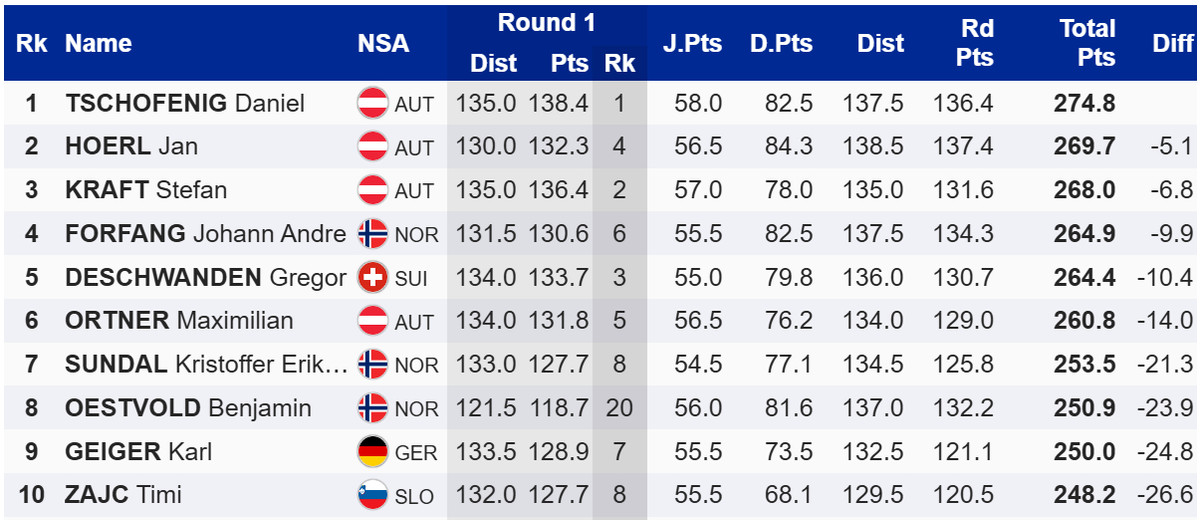Click Germany flag in Geiger Karl row
The image size is (1200, 520).
pyautogui.click(x=373, y=452)
